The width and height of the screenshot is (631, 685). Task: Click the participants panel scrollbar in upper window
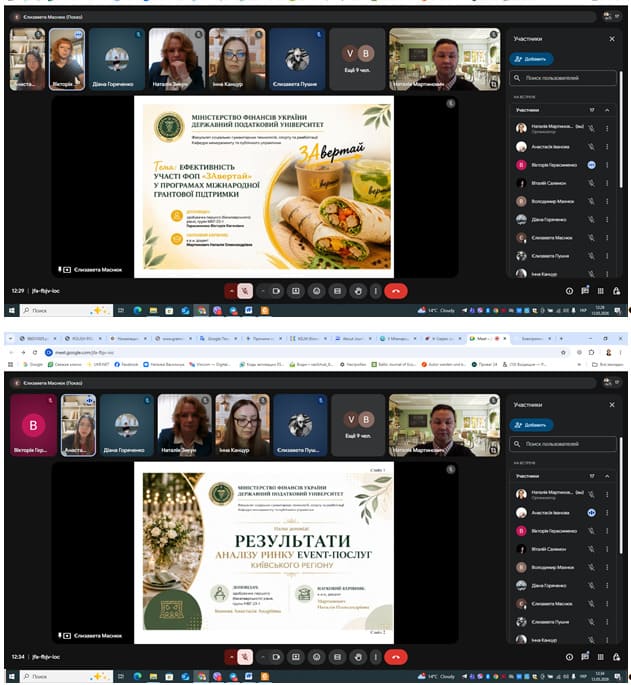pos(621,130)
